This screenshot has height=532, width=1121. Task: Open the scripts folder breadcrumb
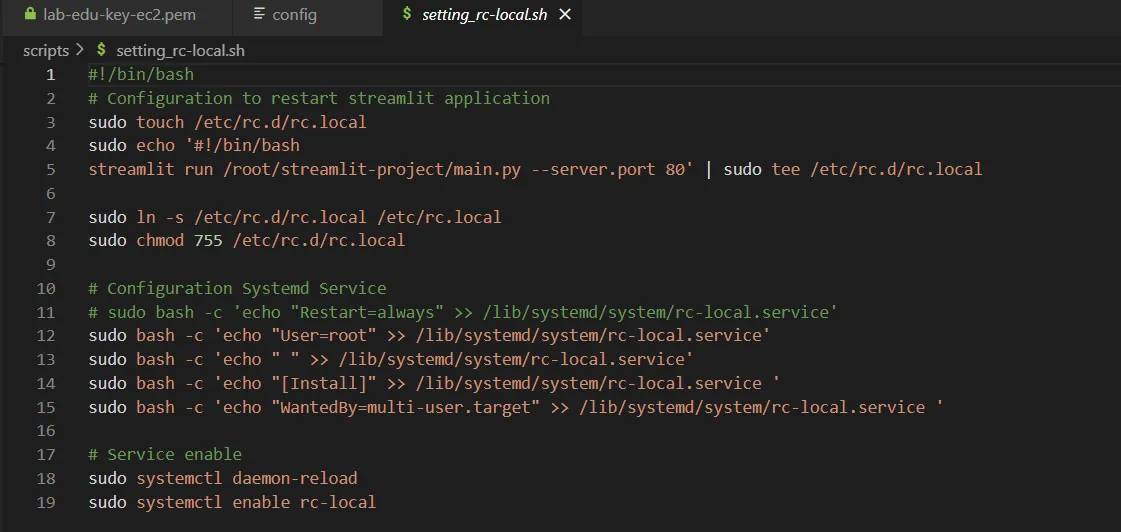46,51
